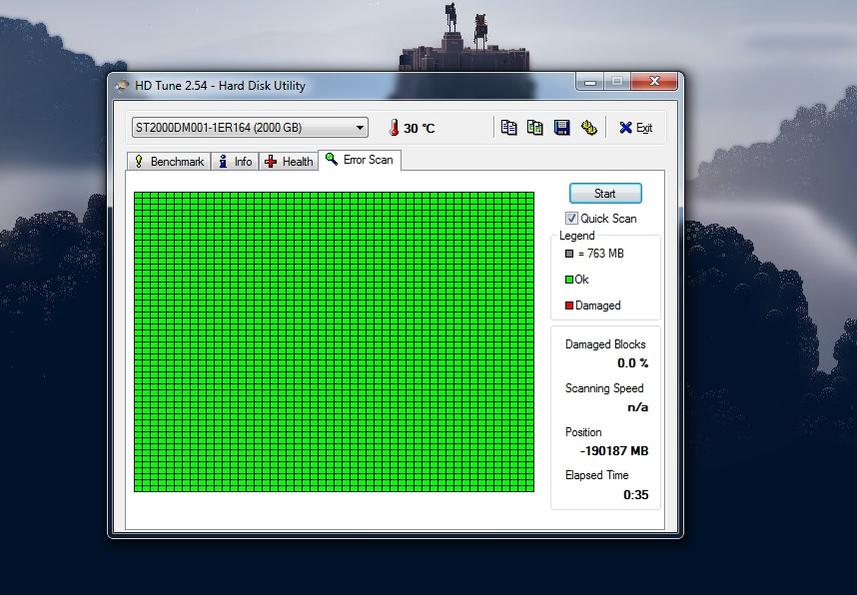857x595 pixels.
Task: Open the drive selection dropdown
Action: pos(250,128)
